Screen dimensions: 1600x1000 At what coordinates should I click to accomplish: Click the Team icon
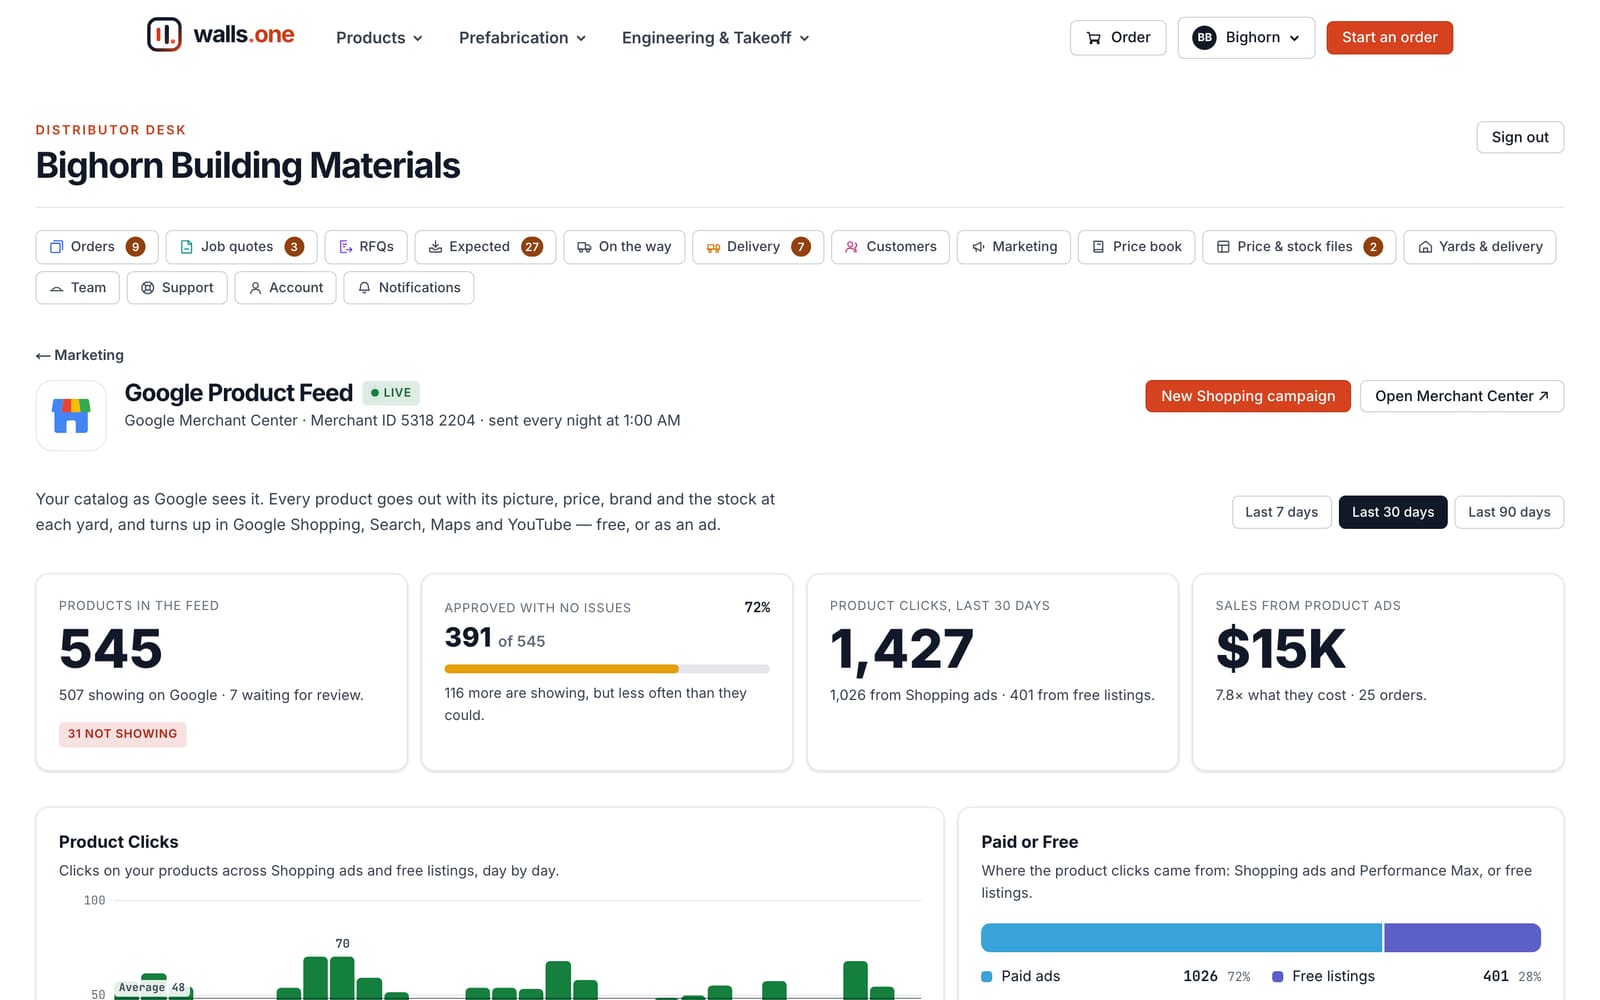coord(57,288)
